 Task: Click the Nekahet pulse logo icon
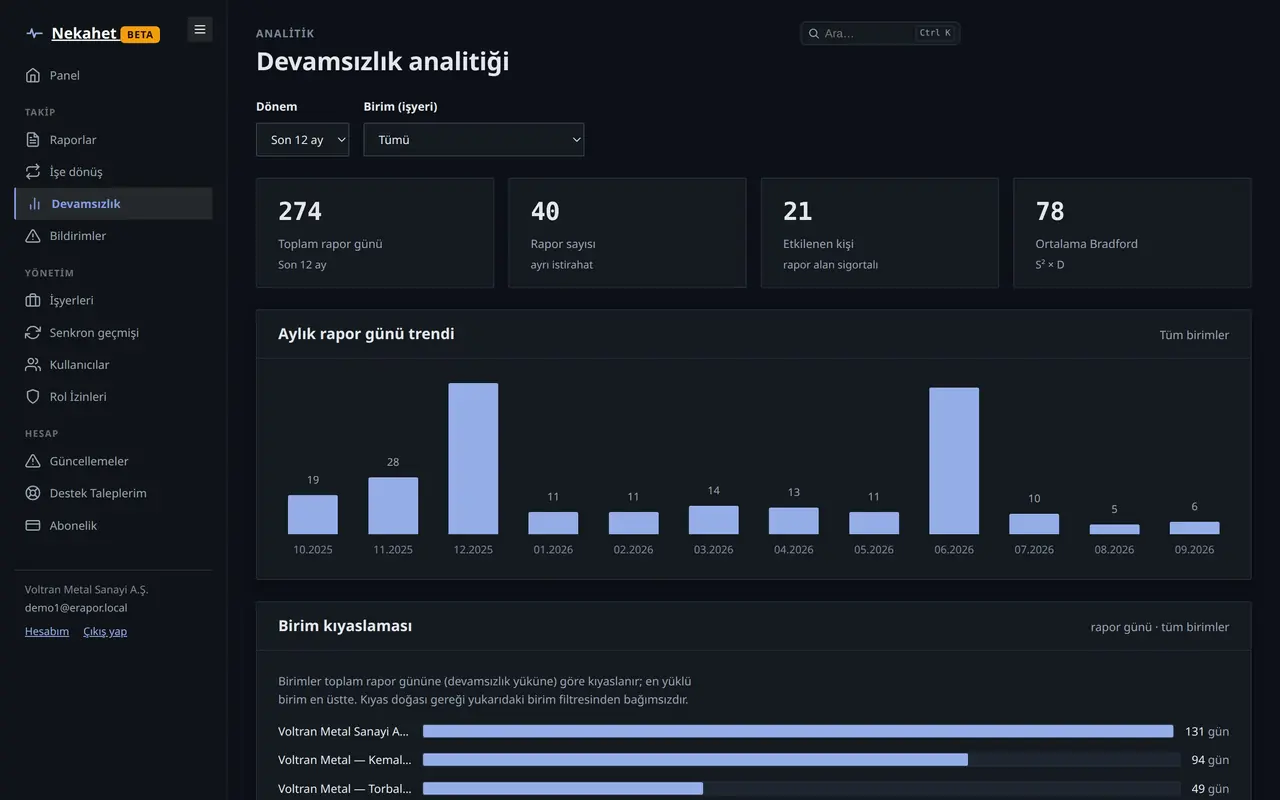(34, 34)
